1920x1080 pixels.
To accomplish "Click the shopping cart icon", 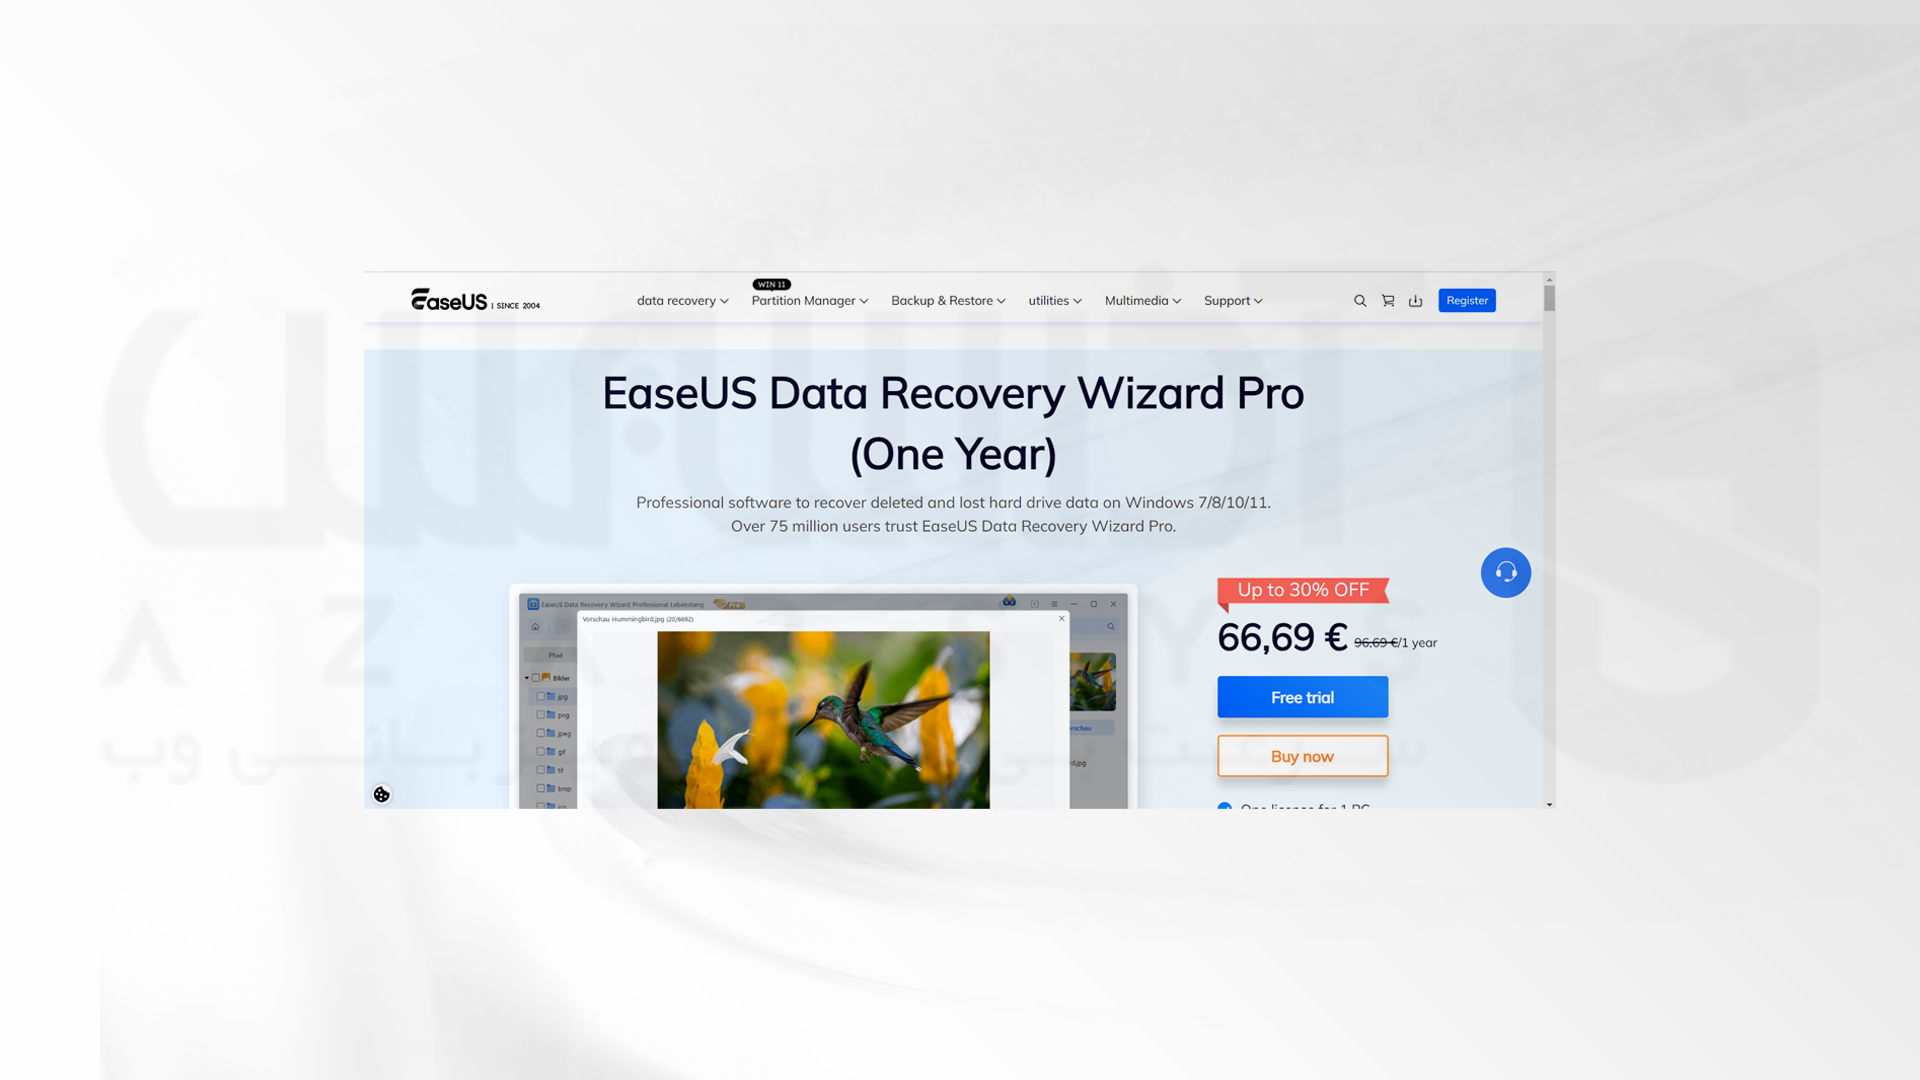I will 1389,301.
